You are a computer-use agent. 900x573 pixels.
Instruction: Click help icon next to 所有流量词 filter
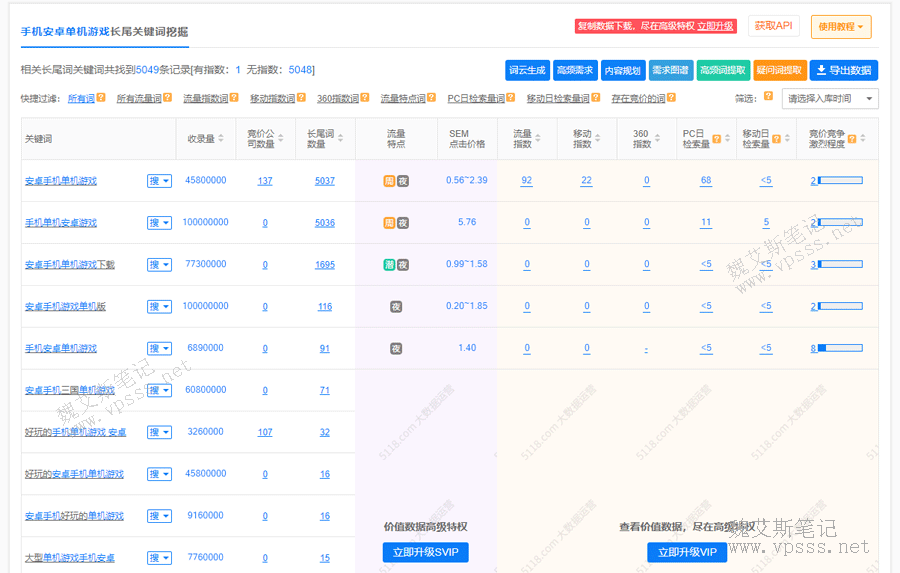168,98
